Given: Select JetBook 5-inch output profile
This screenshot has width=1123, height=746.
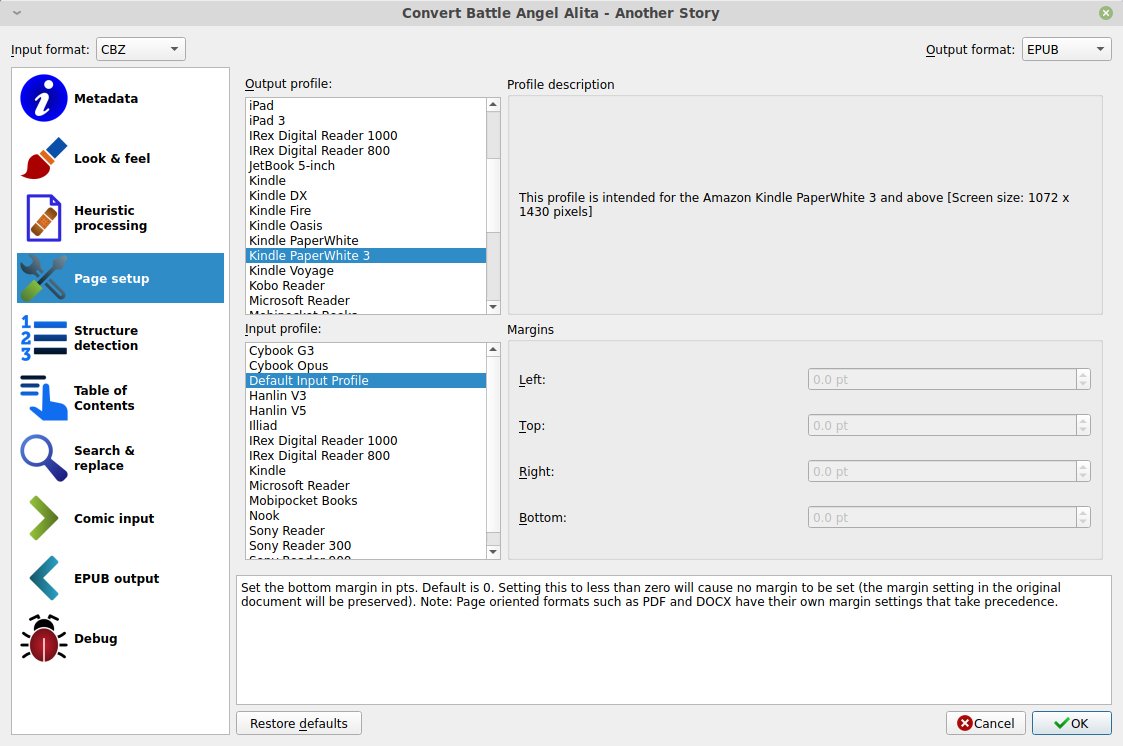Looking at the screenshot, I should (x=366, y=165).
